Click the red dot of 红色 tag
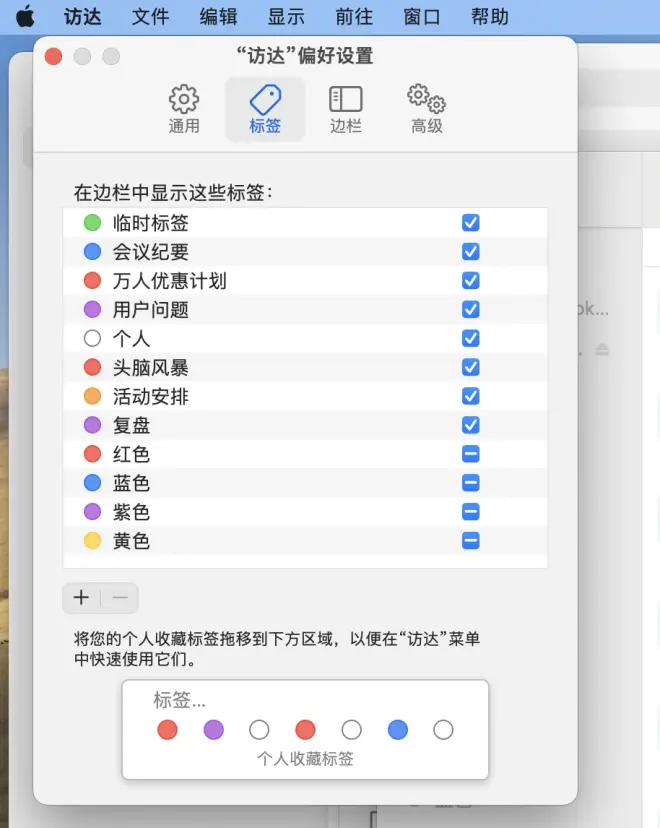 pyautogui.click(x=92, y=454)
